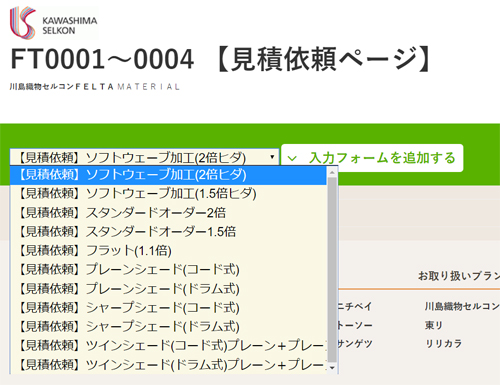Choose ツインシェード(コード式)プレーン+プレーン option

[x=168, y=345]
